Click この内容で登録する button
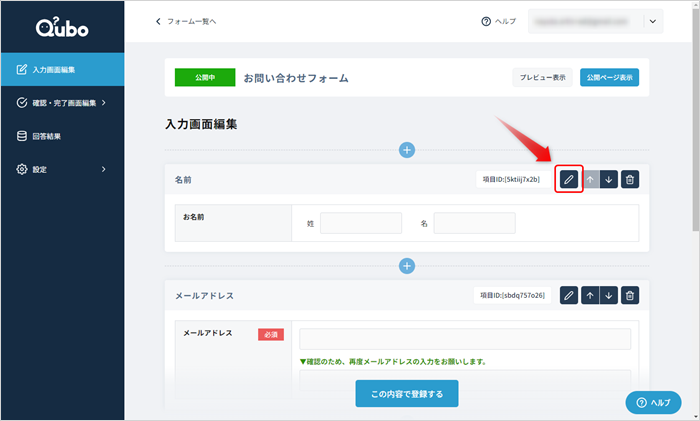 (x=407, y=394)
